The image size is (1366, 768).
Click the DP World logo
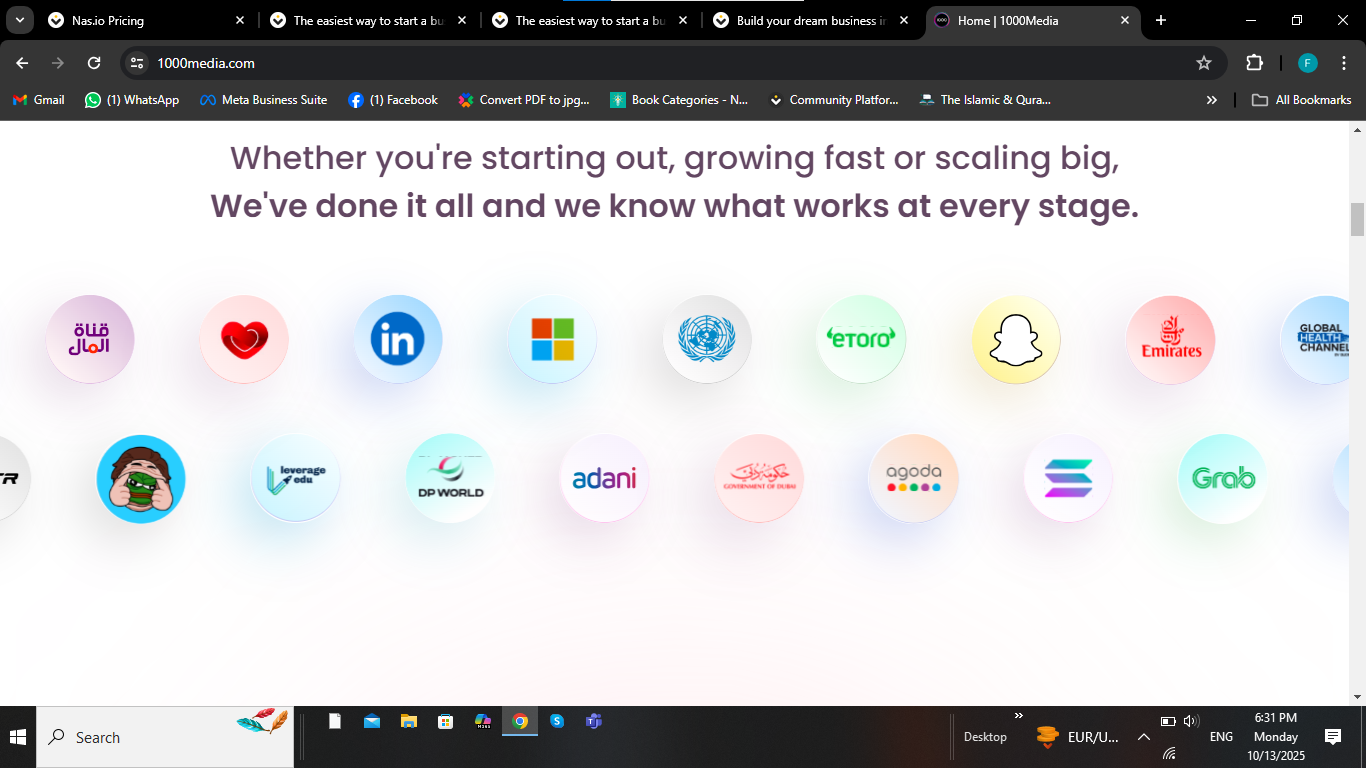[x=450, y=478]
